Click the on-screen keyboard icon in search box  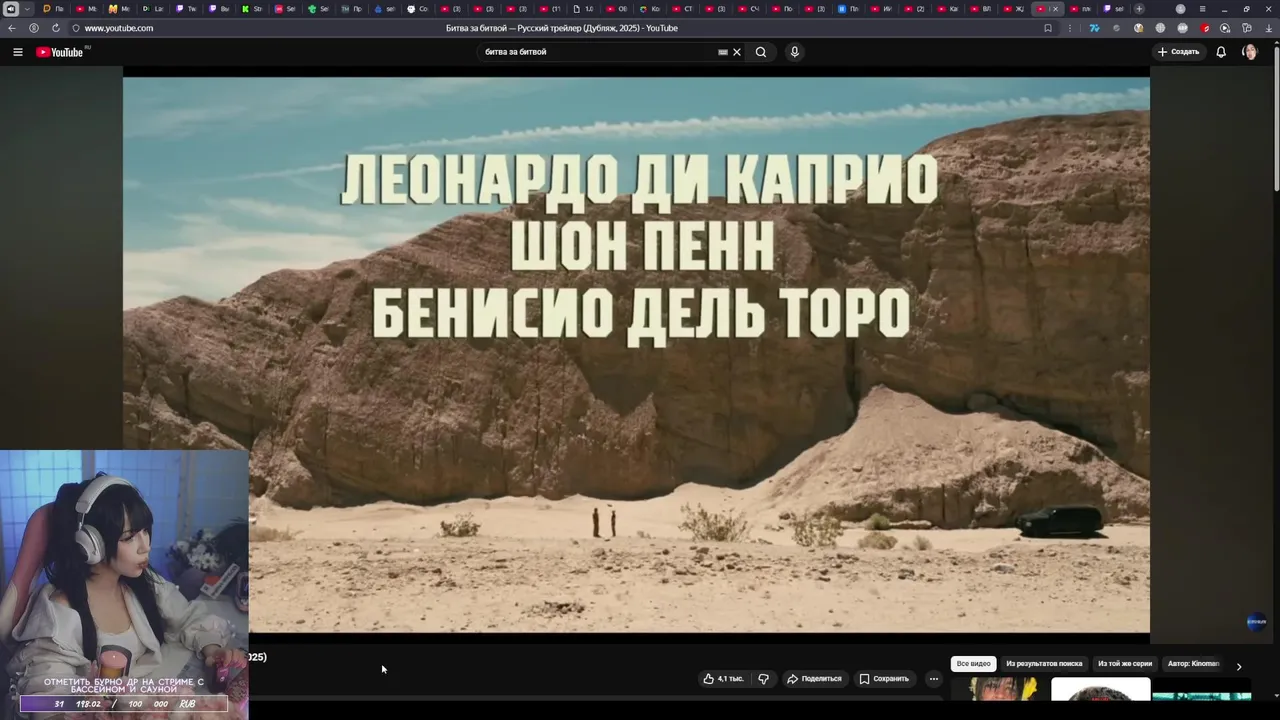[723, 52]
